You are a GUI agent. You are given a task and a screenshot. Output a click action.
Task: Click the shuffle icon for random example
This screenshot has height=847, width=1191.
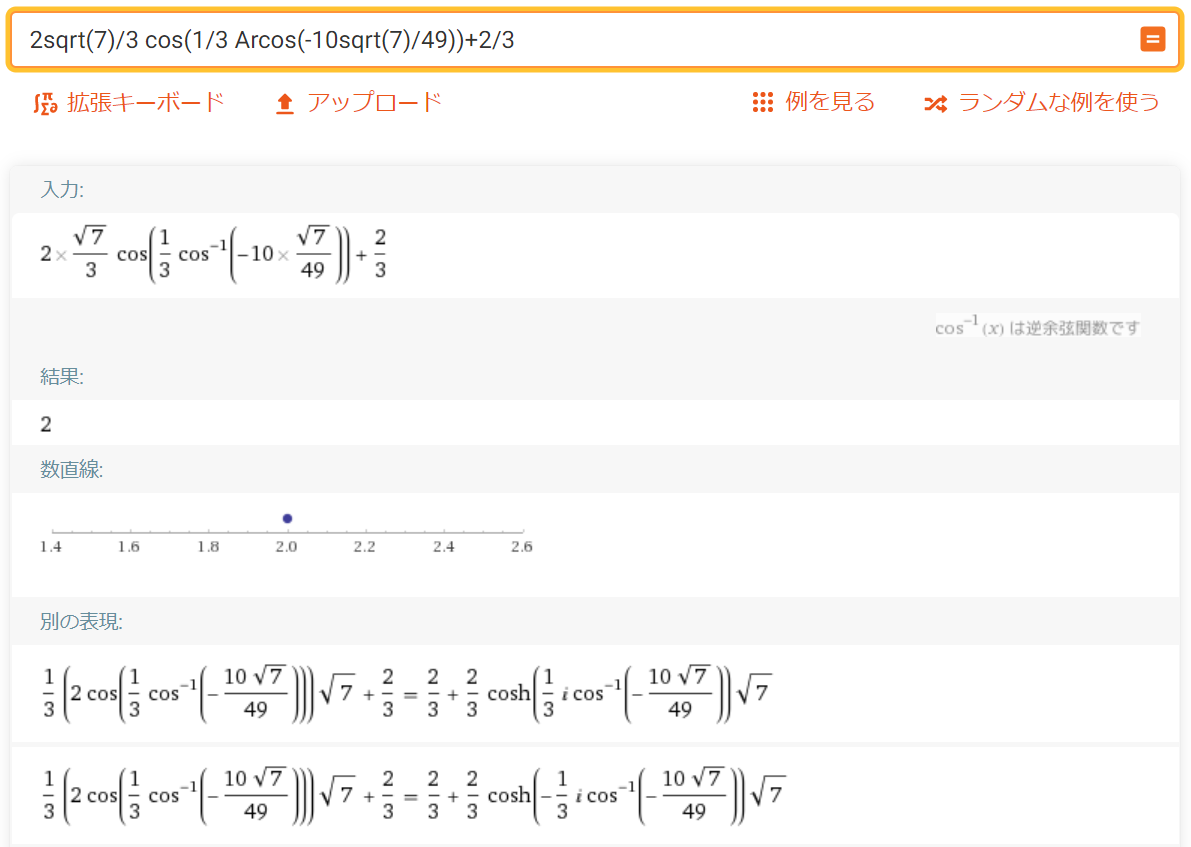click(x=936, y=104)
